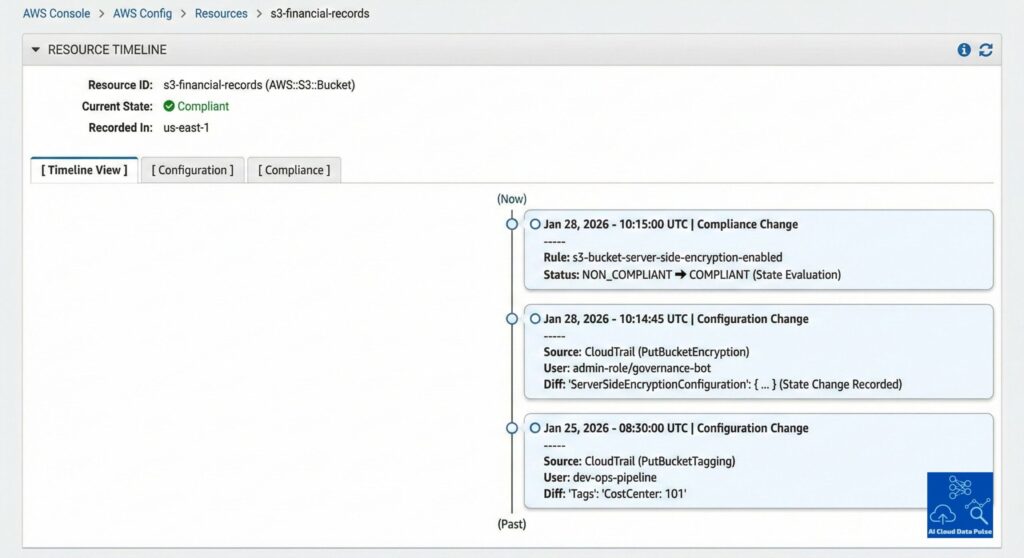Toggle circle inside the PutBucketEncryption event card

click(535, 319)
